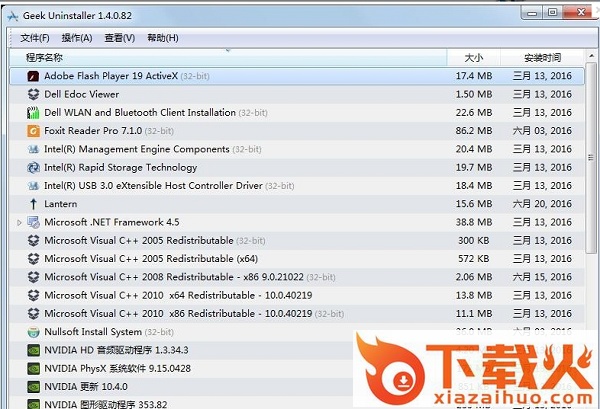
Task: Close the Geek Uninstaller window
Action: tap(581, 13)
